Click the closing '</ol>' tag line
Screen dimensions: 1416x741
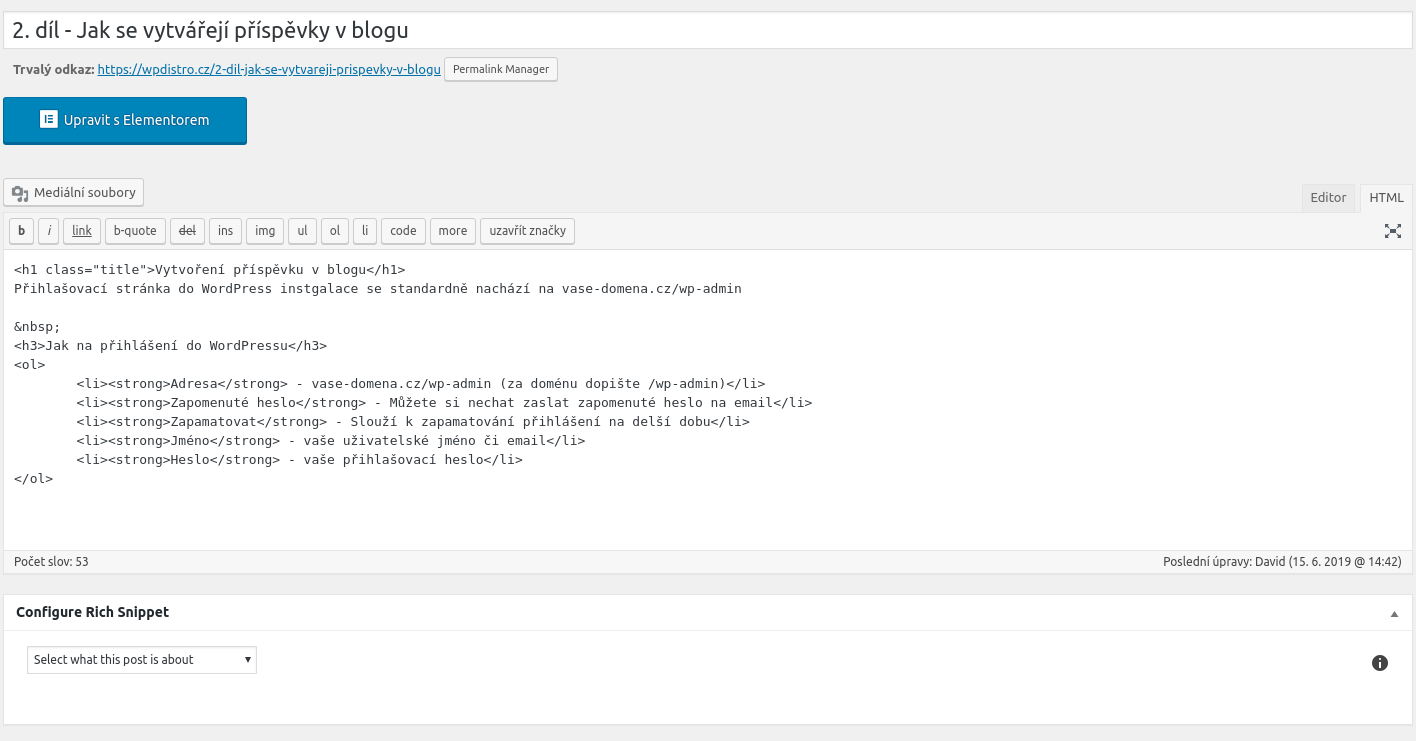point(33,479)
